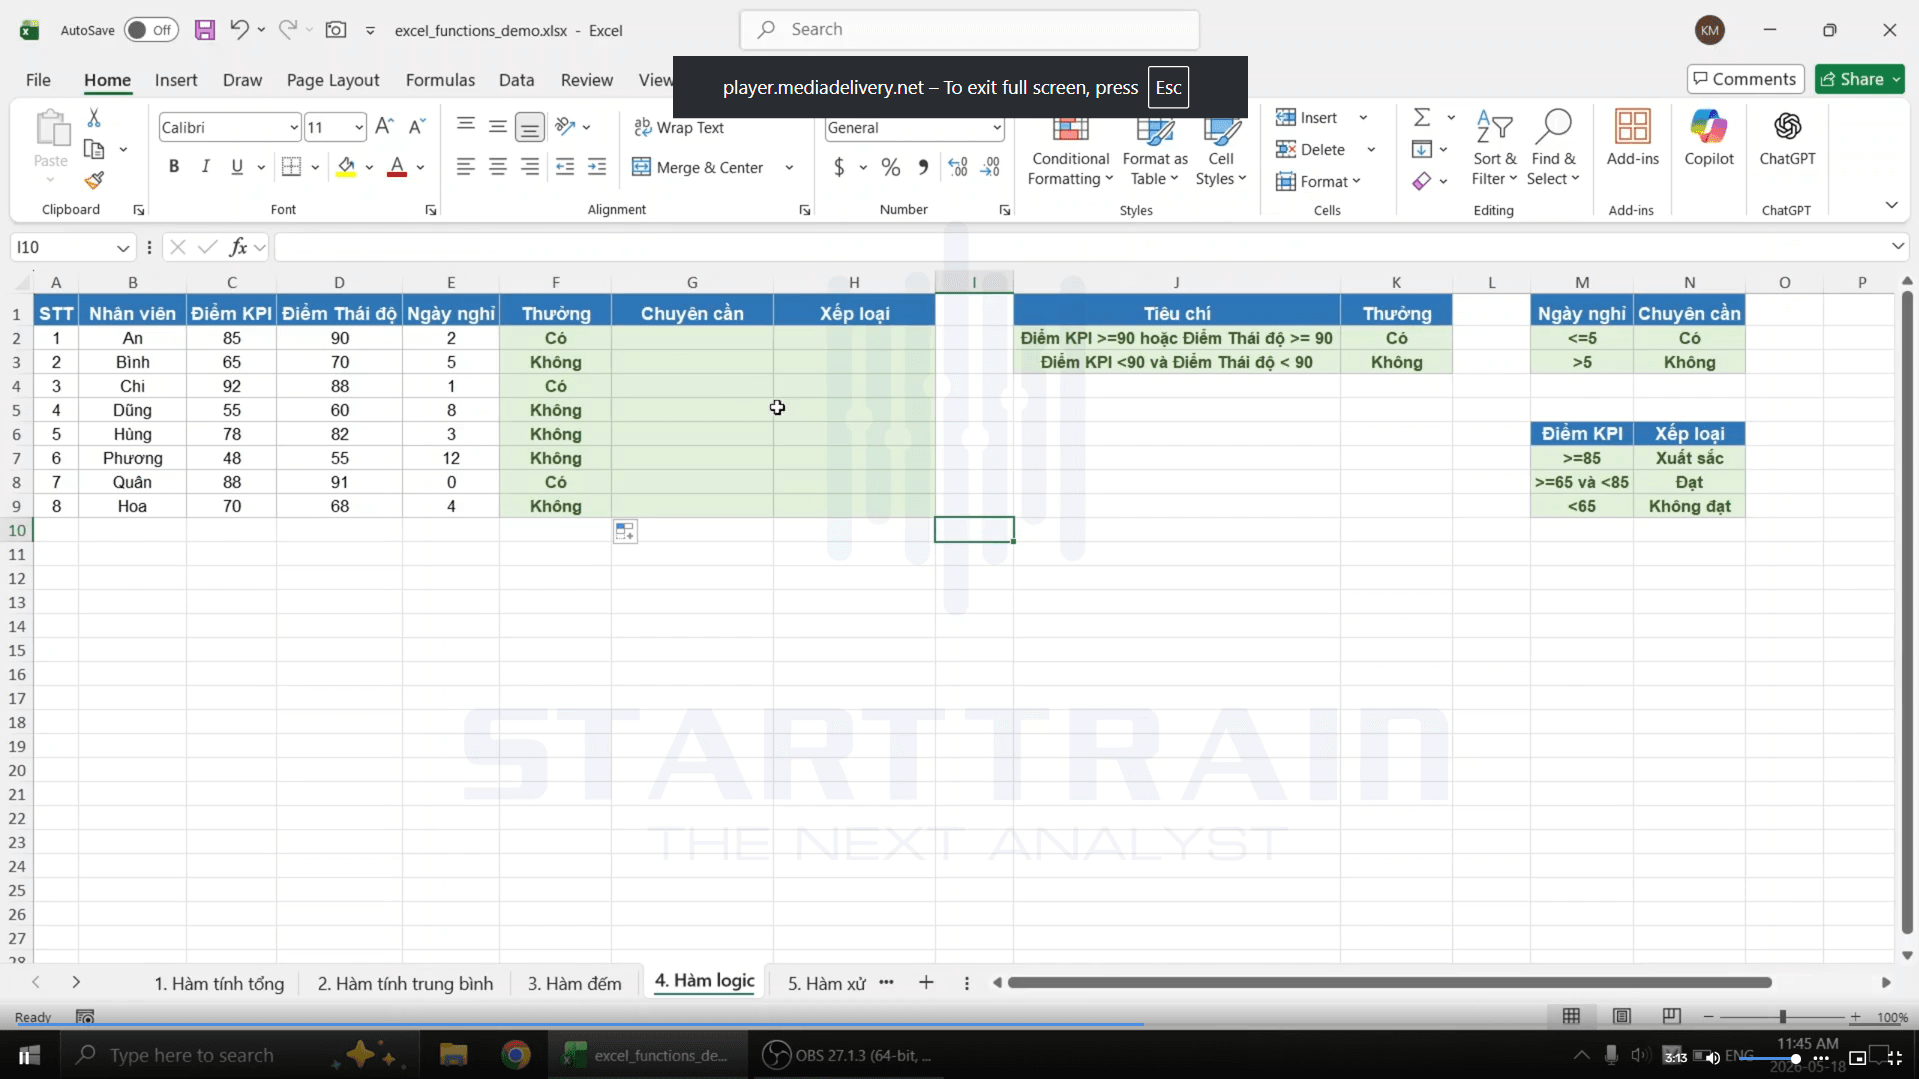Click the Cut scissors icon
The image size is (1919, 1079).
click(94, 118)
